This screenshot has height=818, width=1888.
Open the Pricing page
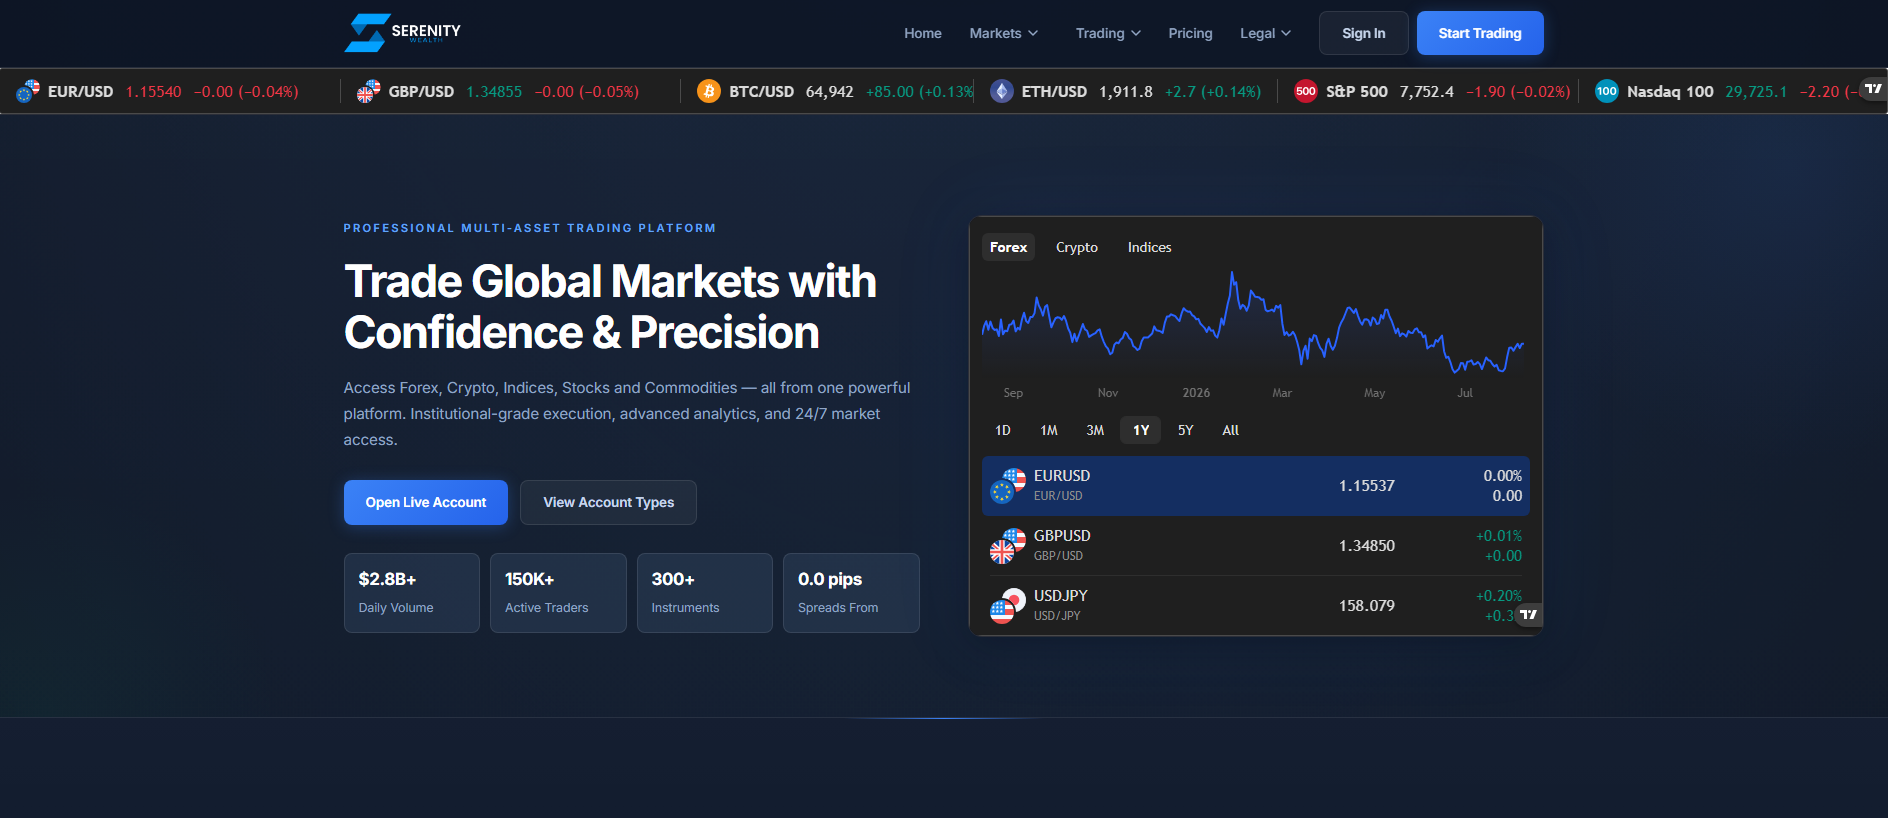point(1190,33)
